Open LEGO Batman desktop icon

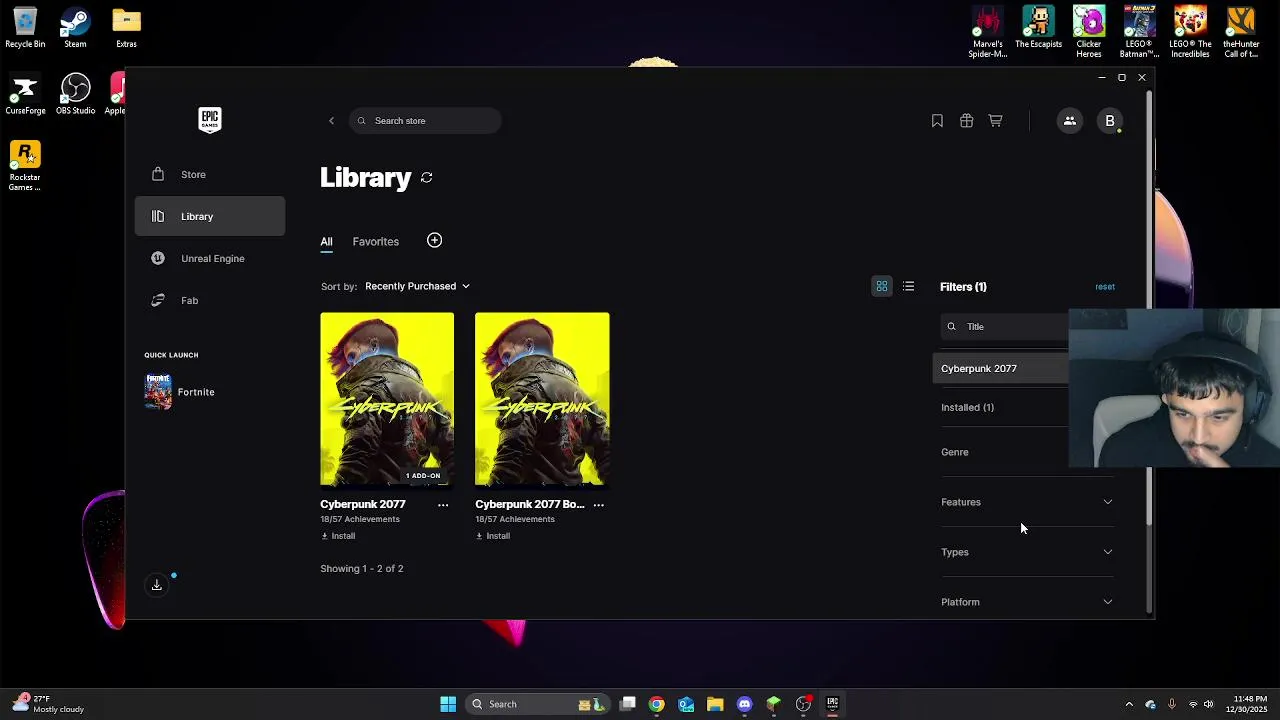1139,32
